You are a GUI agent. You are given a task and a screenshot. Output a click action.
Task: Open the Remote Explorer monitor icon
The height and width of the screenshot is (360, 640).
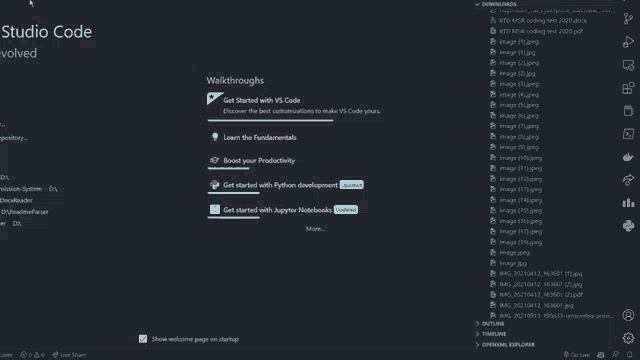628,65
